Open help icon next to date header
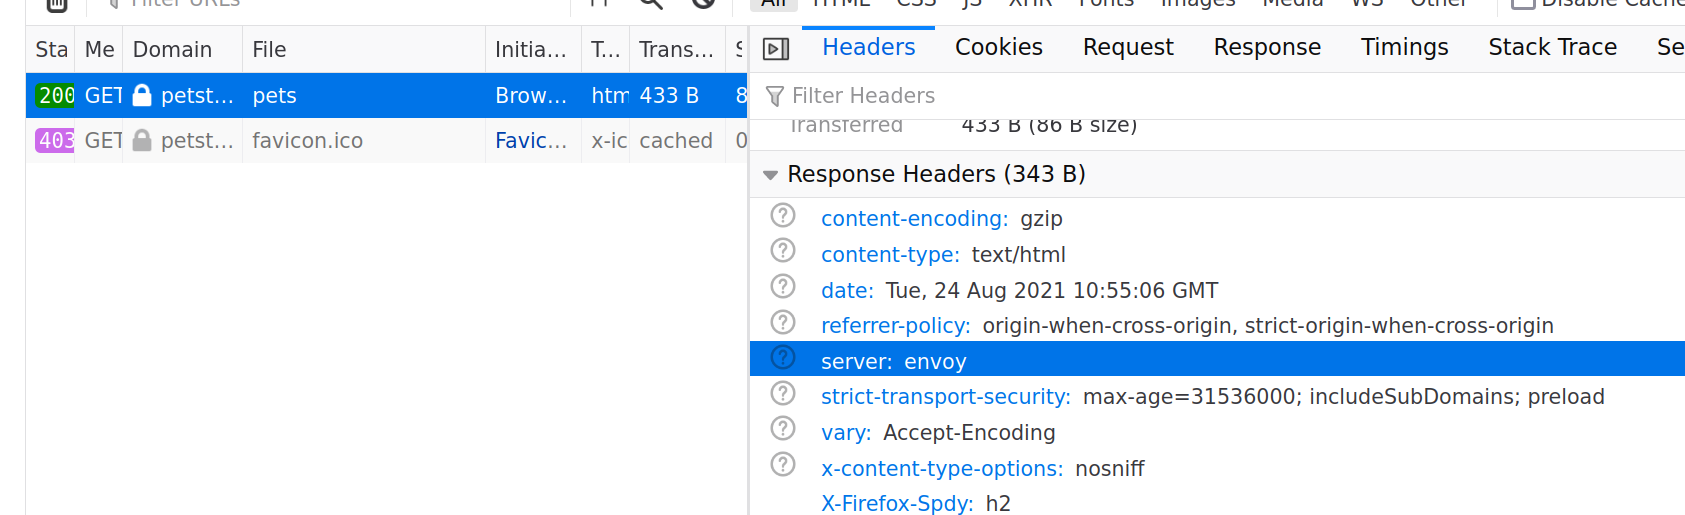The image size is (1685, 515). pyautogui.click(x=783, y=287)
